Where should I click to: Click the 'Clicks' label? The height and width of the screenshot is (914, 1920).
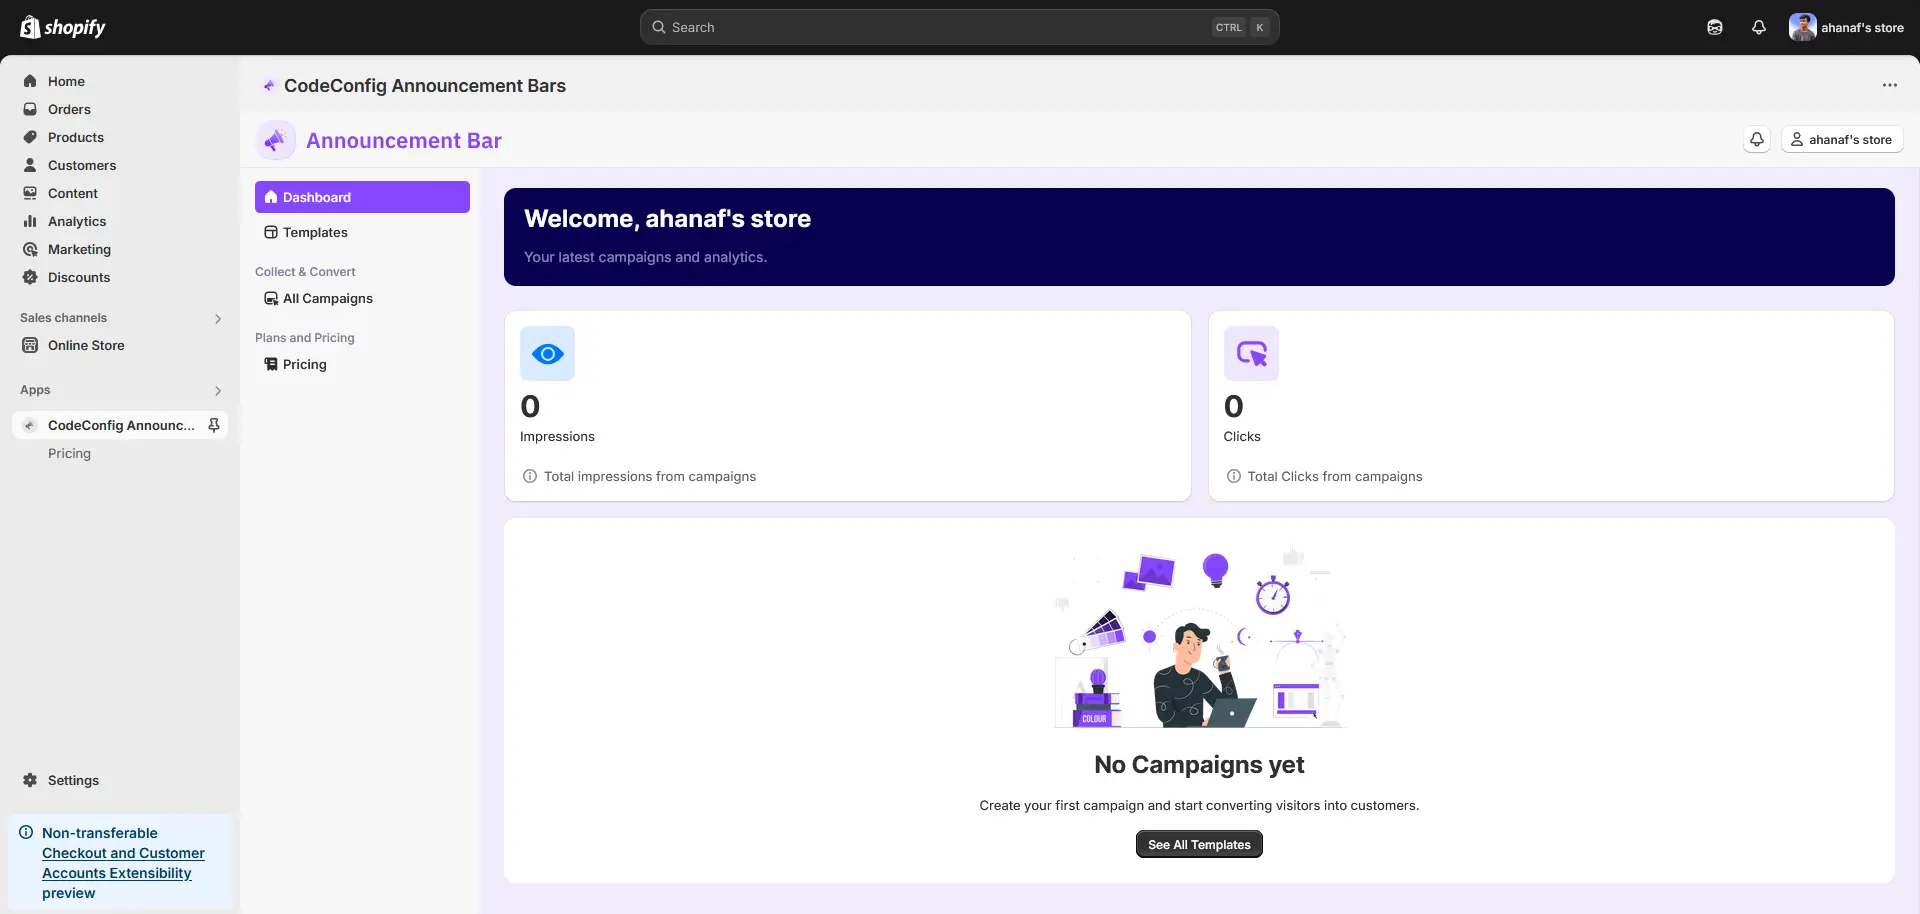pyautogui.click(x=1242, y=436)
